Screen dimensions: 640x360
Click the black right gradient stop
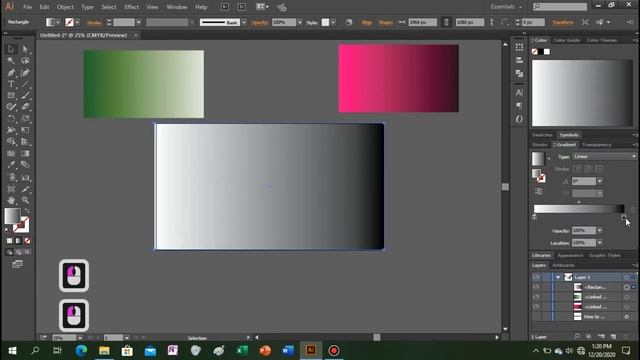pos(623,218)
